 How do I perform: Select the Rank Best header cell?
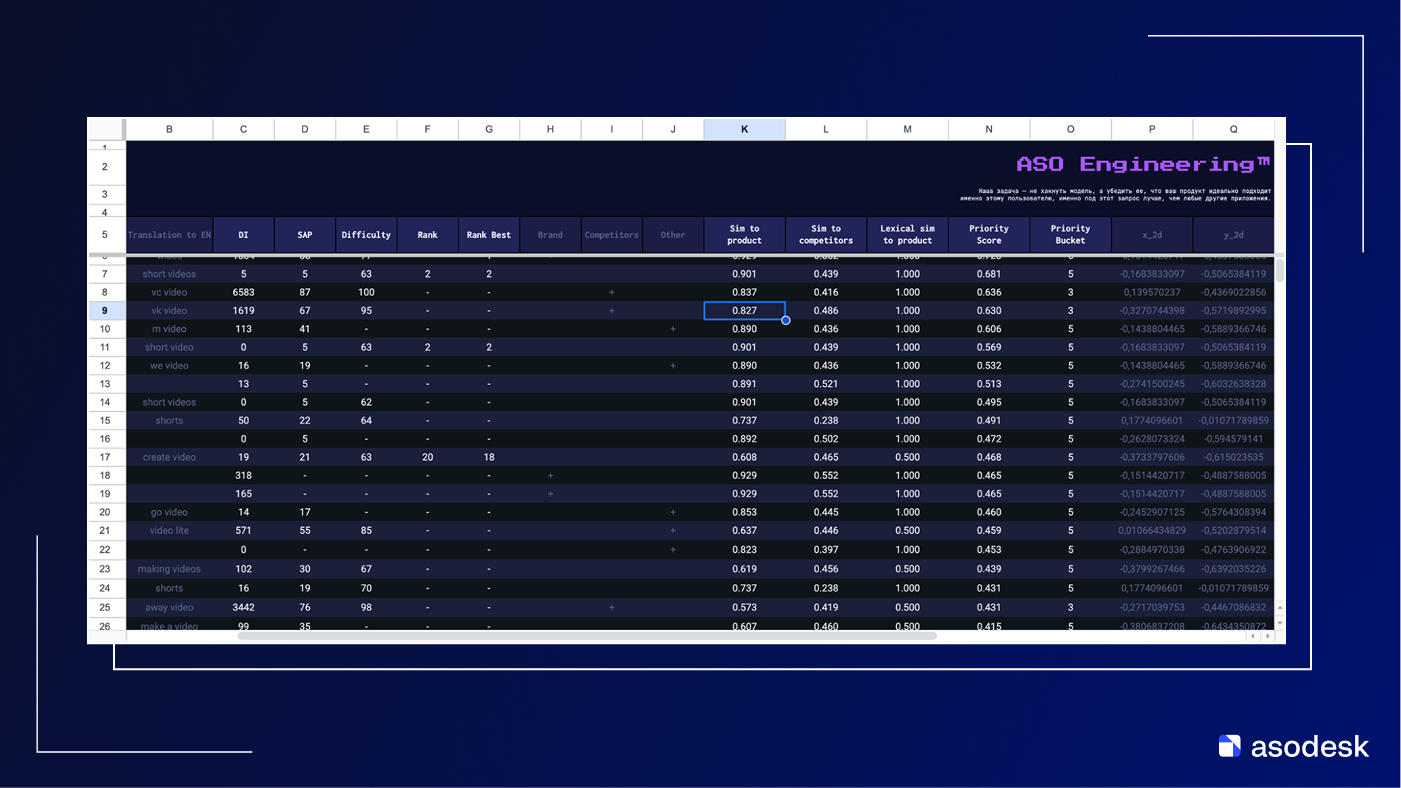click(488, 235)
